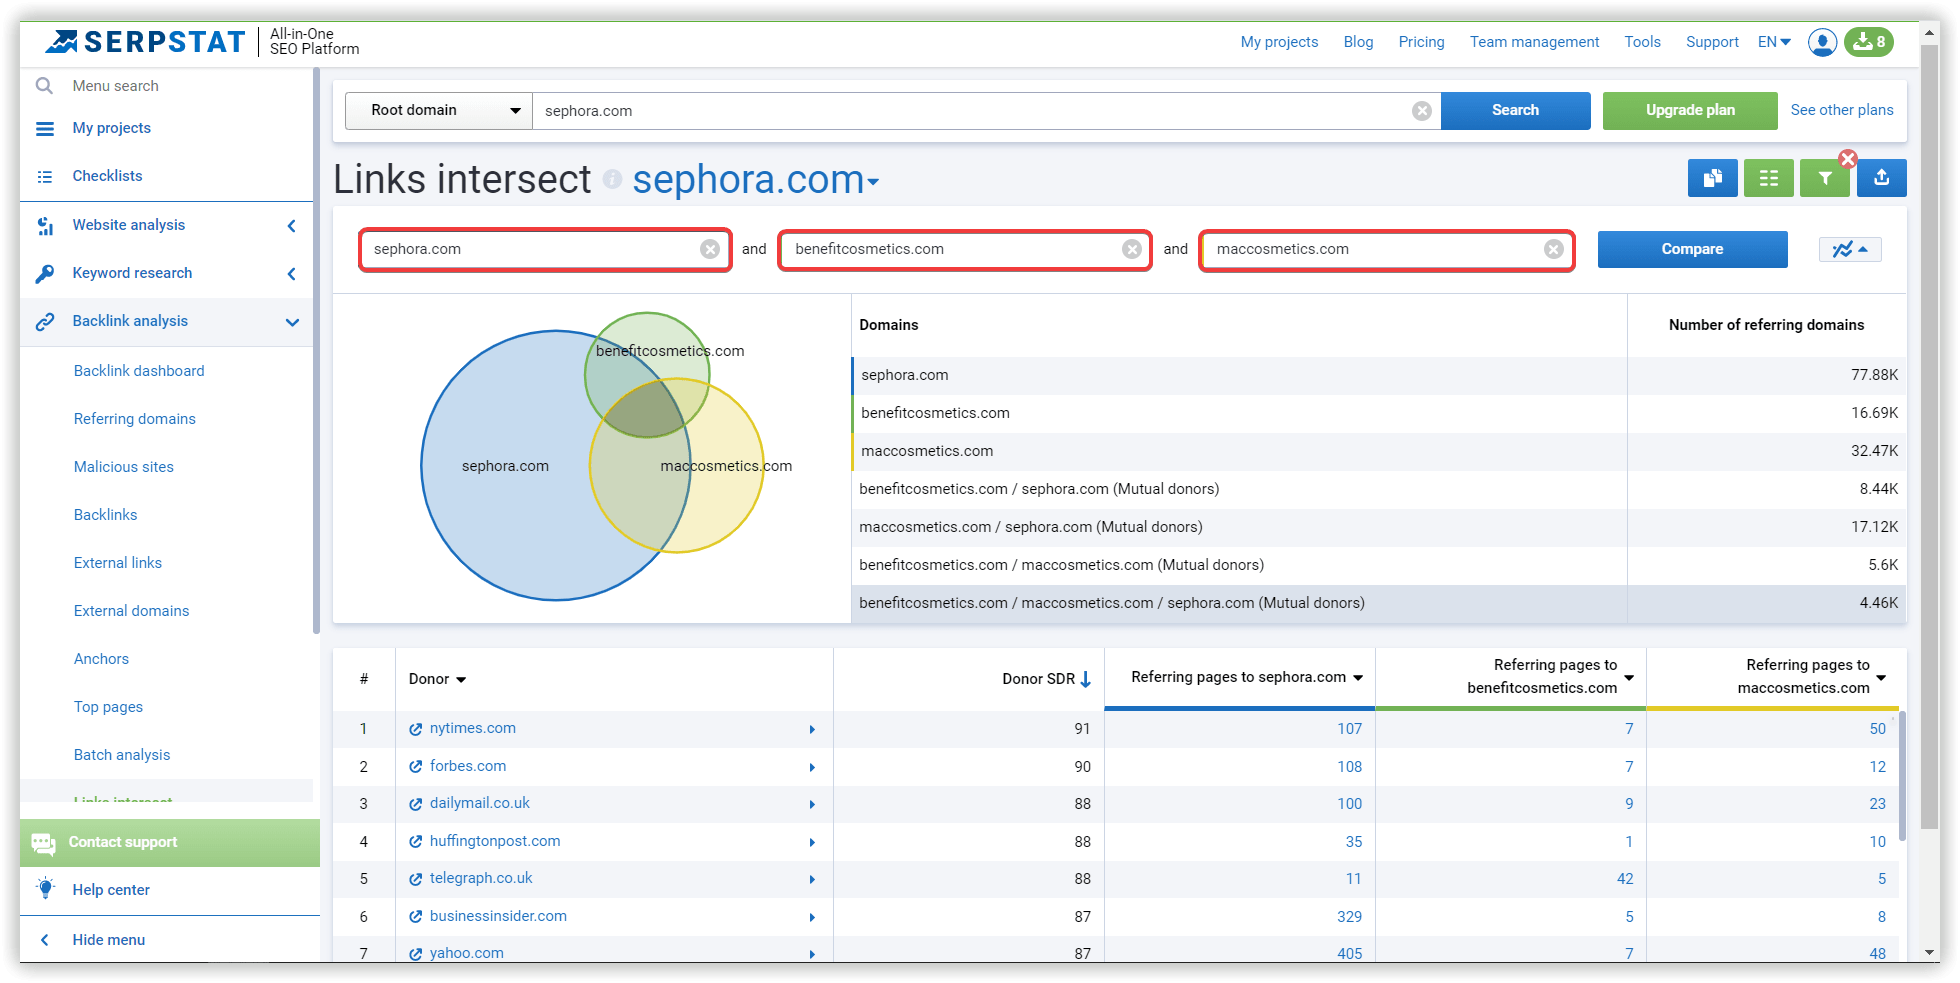Click 107 referring pages for nytimes.com

point(1349,729)
